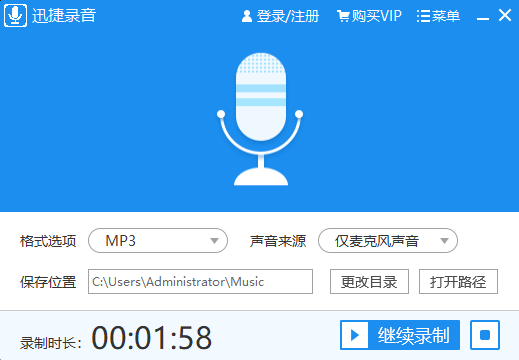The image size is (519, 360).
Task: Close the 迅捷录音 window
Action: click(x=505, y=15)
